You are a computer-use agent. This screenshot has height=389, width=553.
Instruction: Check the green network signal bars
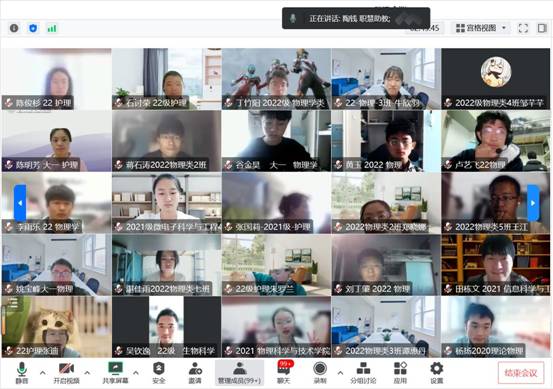[x=52, y=28]
